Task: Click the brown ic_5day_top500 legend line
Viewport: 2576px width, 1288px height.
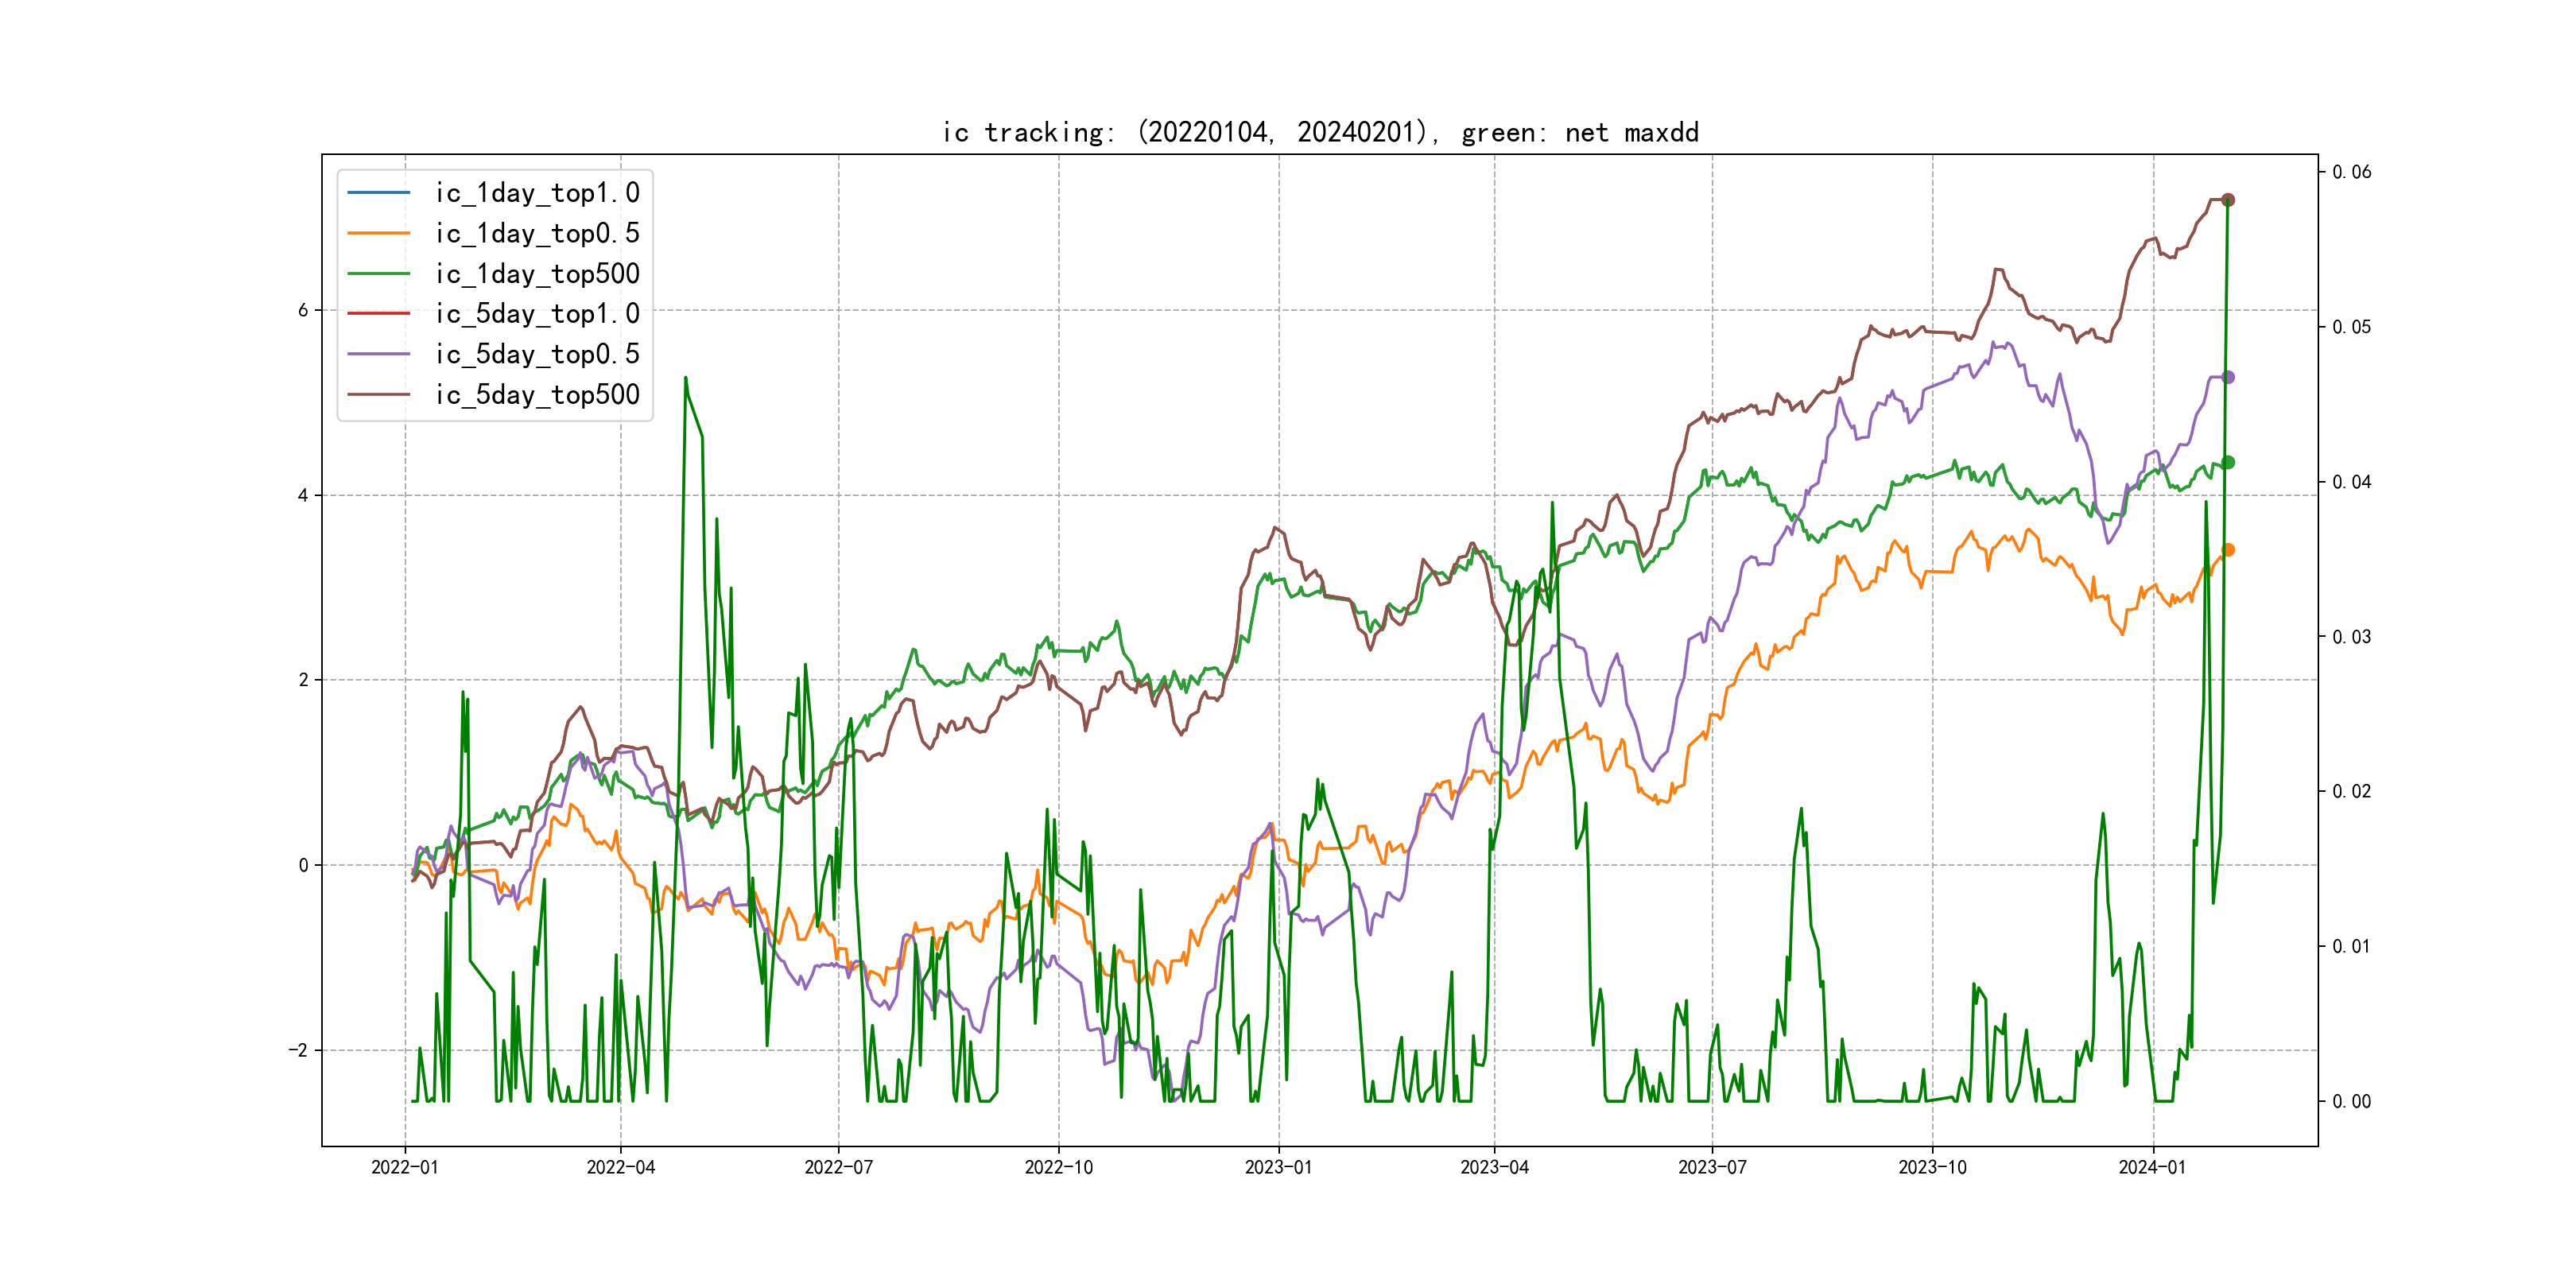Action: tap(378, 394)
